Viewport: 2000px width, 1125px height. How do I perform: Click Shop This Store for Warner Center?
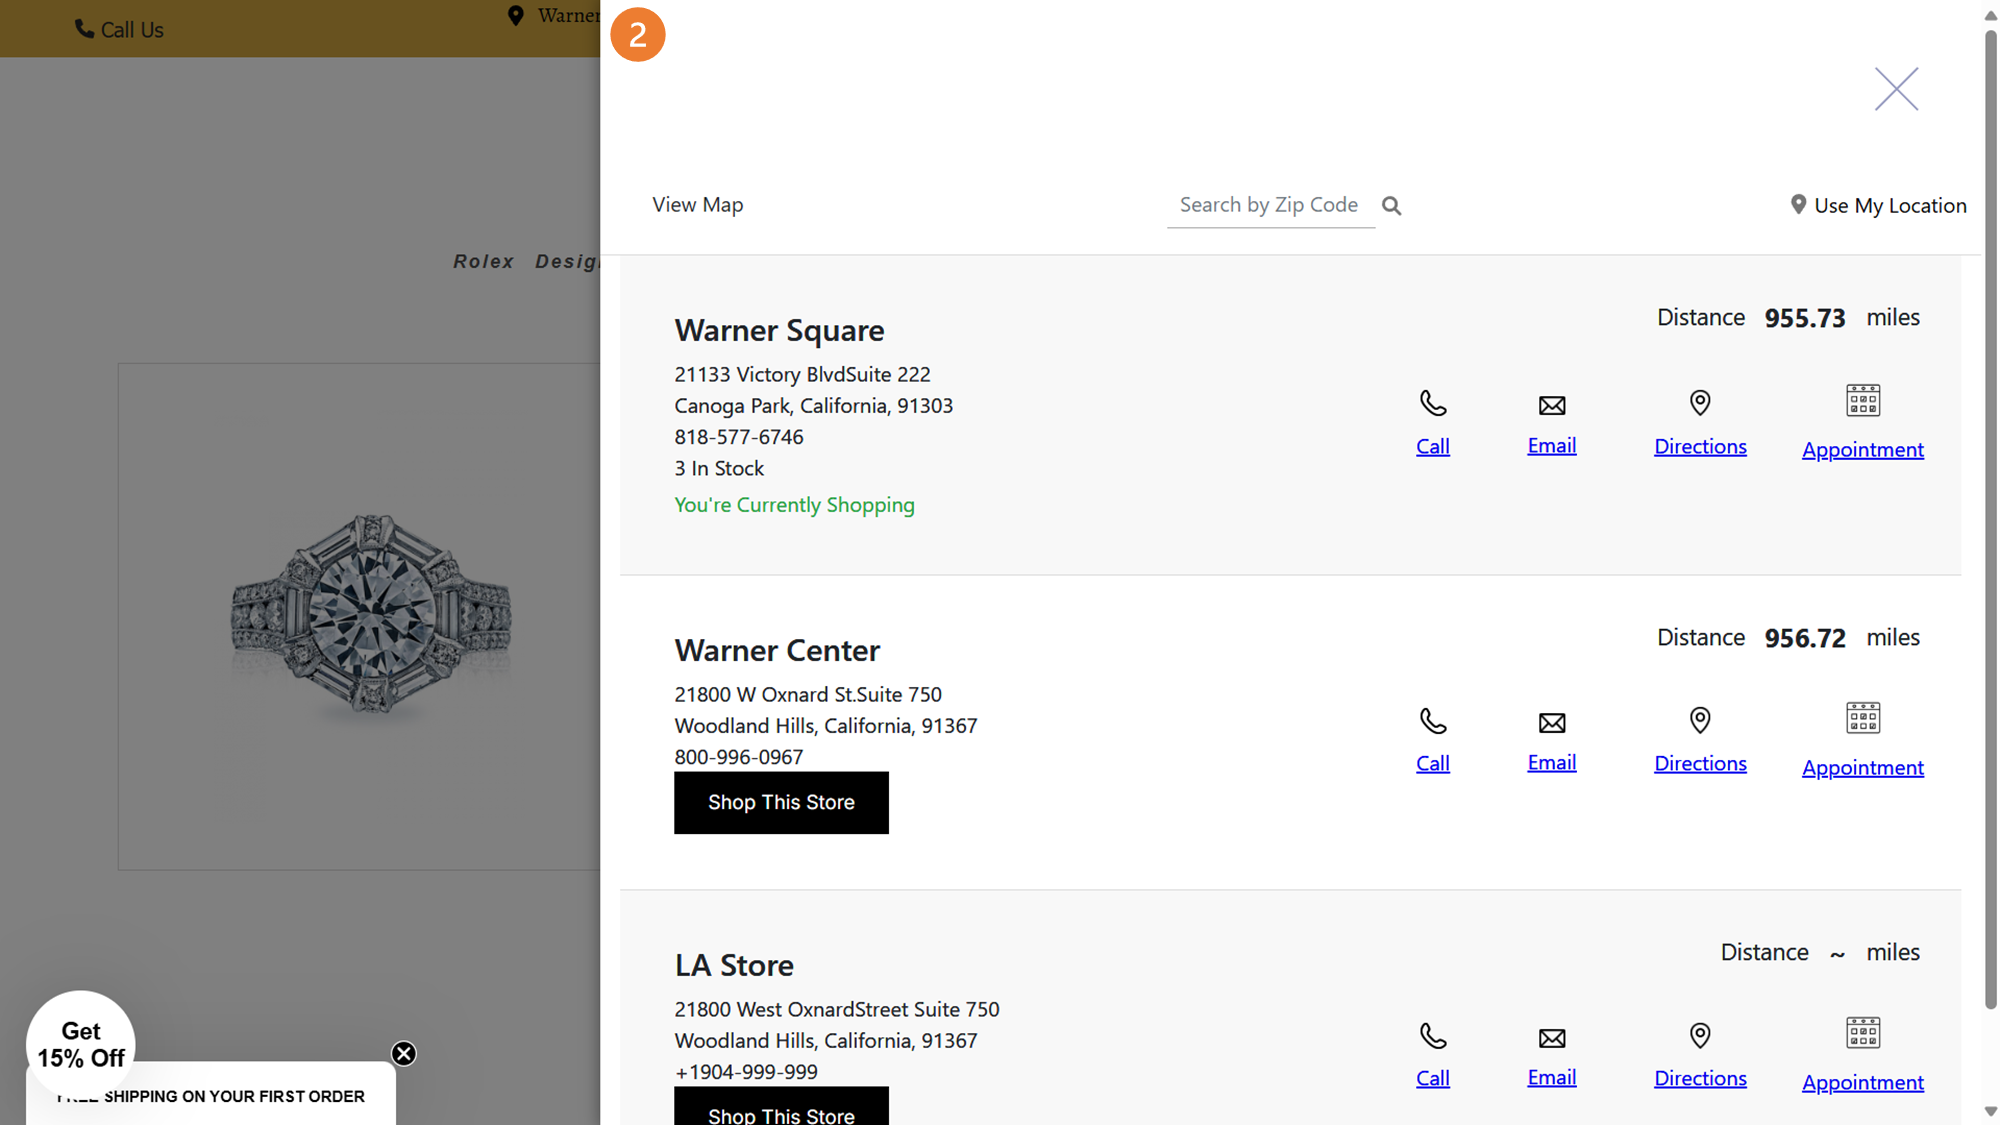point(781,802)
